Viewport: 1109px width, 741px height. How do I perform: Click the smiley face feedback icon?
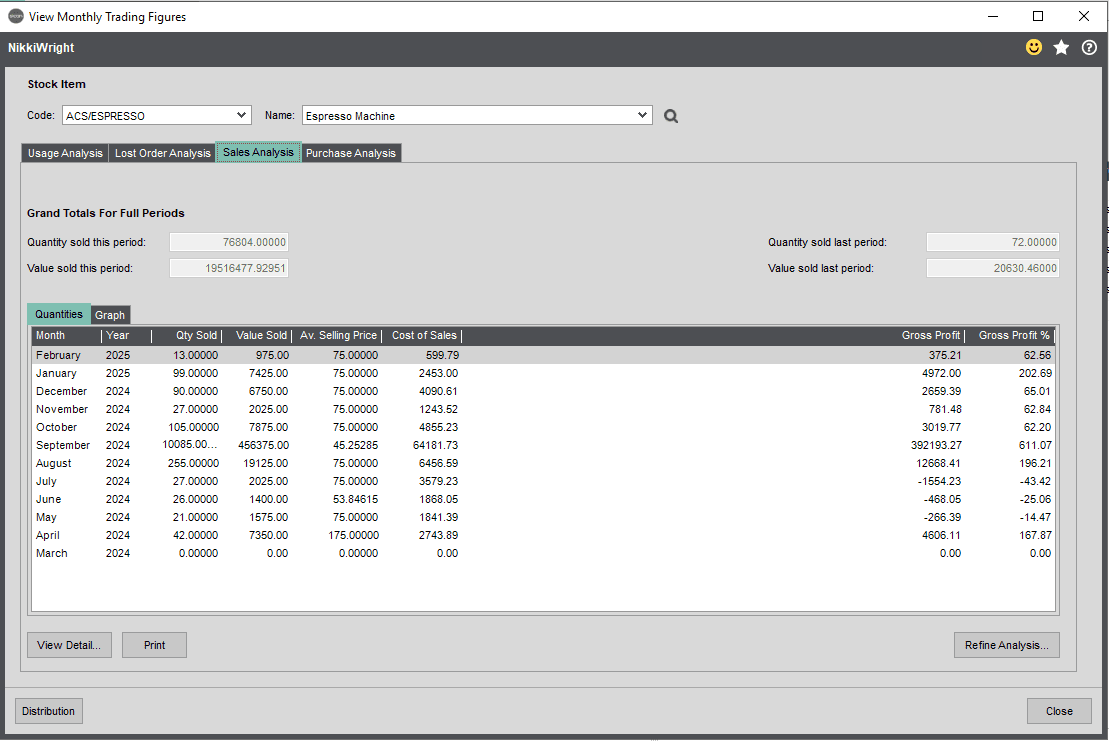(x=1033, y=47)
